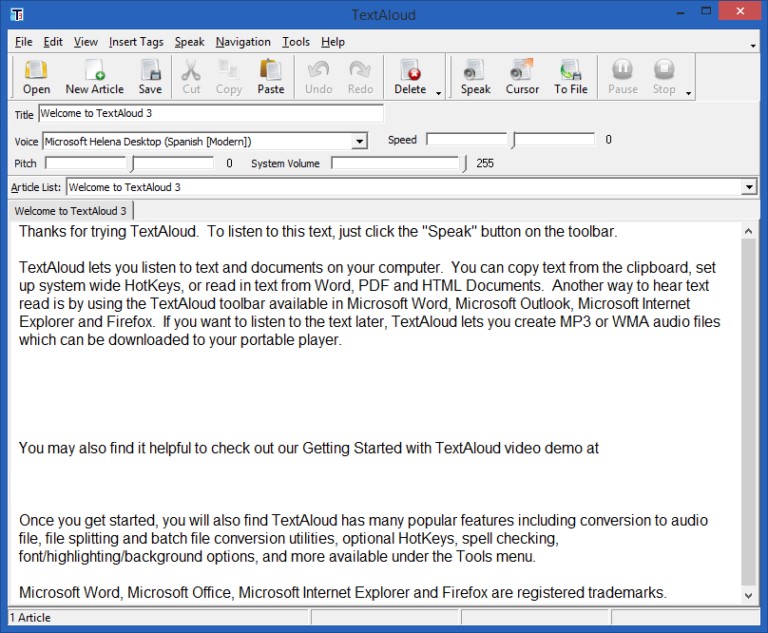Open the Help menu

(333, 42)
